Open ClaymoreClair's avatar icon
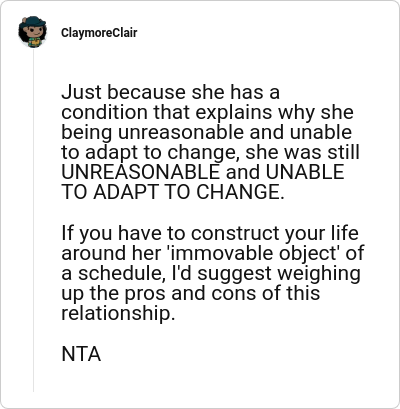The height and width of the screenshot is (409, 400). tap(32, 32)
